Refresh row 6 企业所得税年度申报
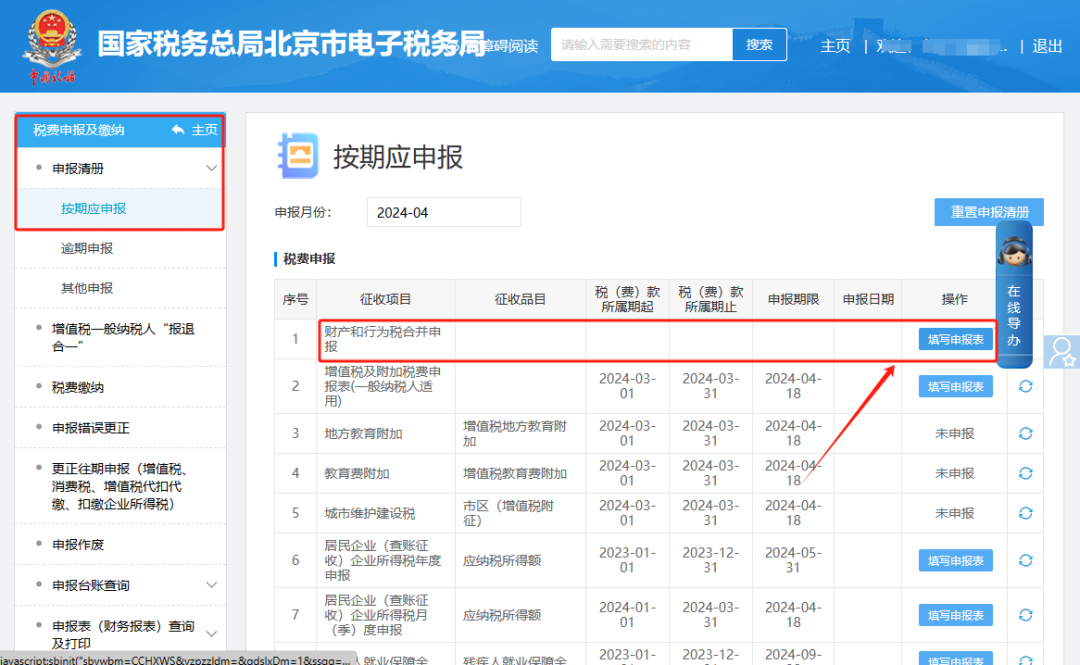Viewport: 1080px width, 665px height. pos(1026,560)
